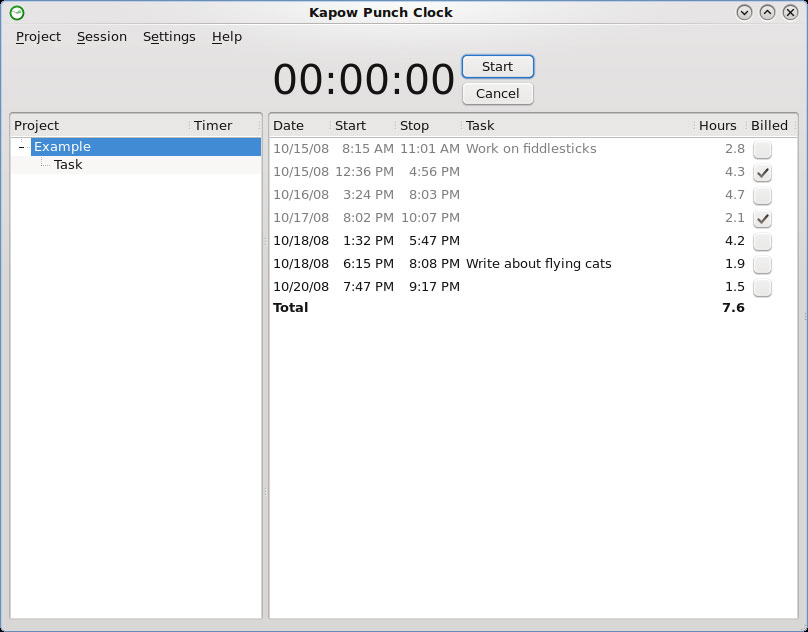
Task: Click the 6:15 PM start time
Action: (x=368, y=263)
